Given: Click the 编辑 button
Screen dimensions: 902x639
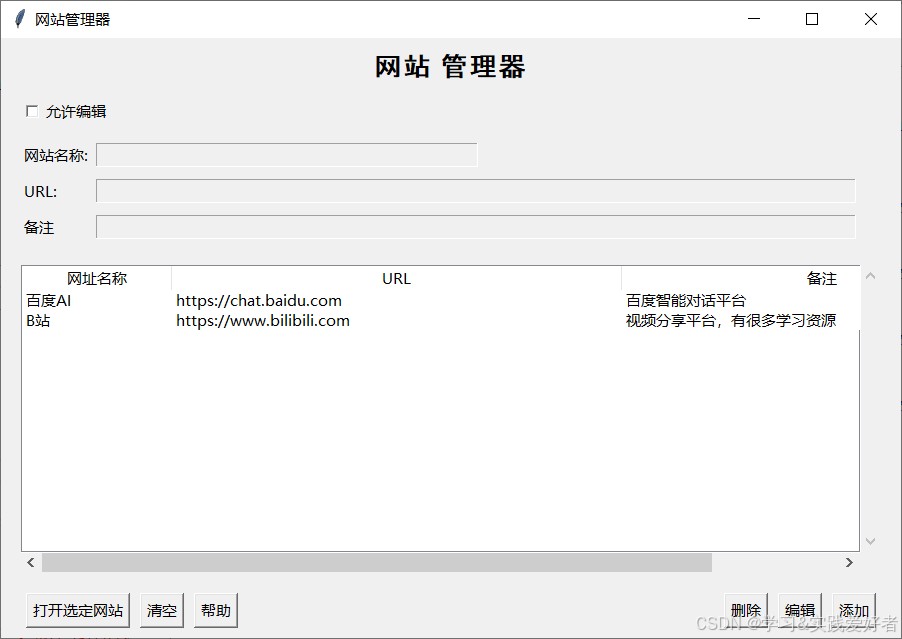Looking at the screenshot, I should pyautogui.click(x=800, y=610).
